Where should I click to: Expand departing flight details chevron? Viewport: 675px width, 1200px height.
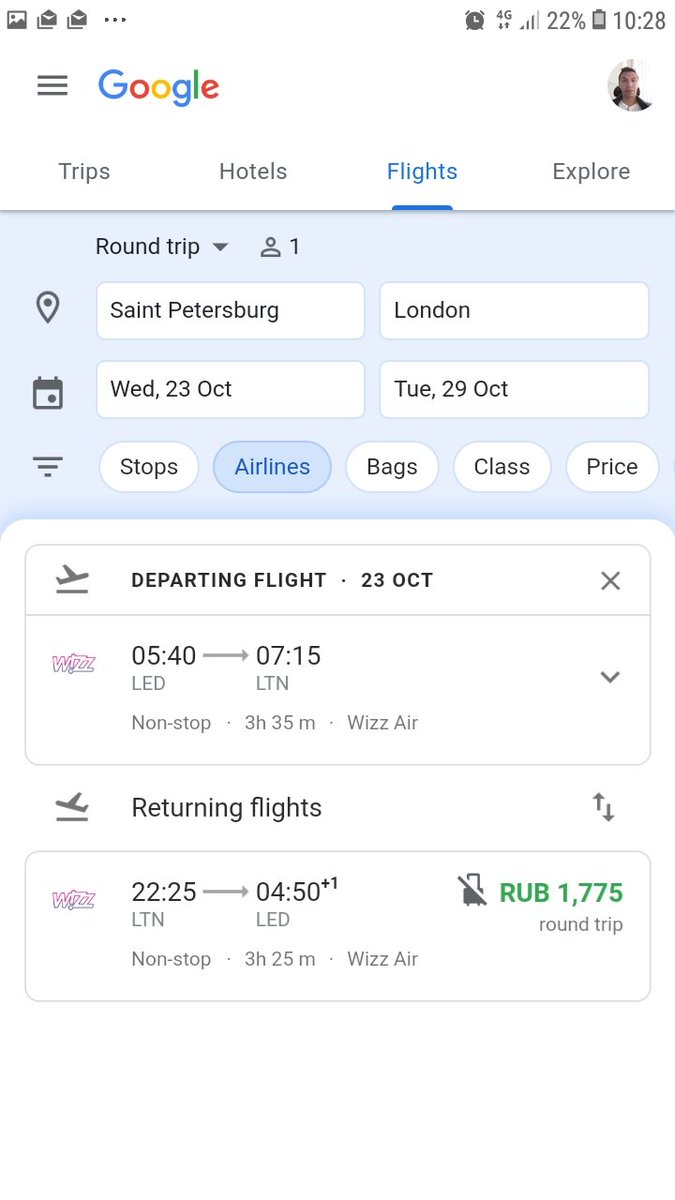tap(610, 677)
